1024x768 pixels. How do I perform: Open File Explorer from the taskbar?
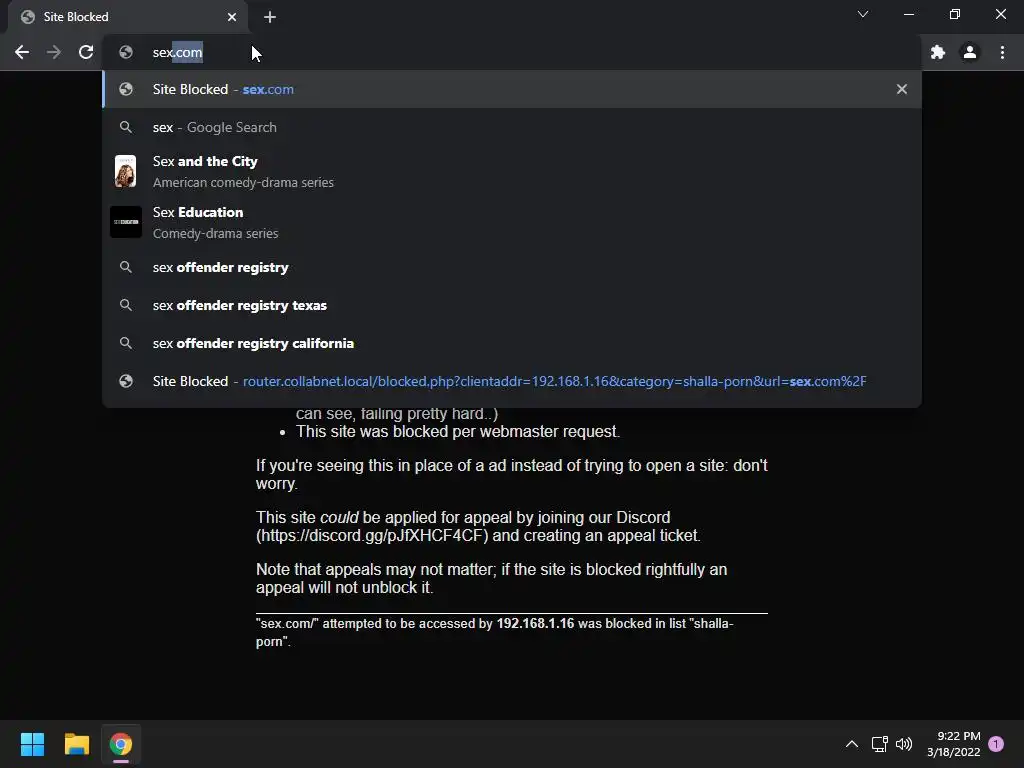(x=76, y=744)
